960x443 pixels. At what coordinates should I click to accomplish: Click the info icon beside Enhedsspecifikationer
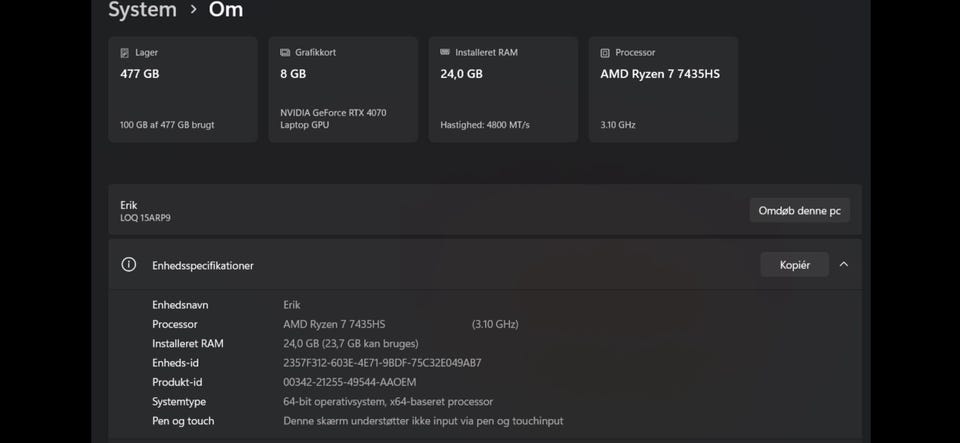(129, 265)
